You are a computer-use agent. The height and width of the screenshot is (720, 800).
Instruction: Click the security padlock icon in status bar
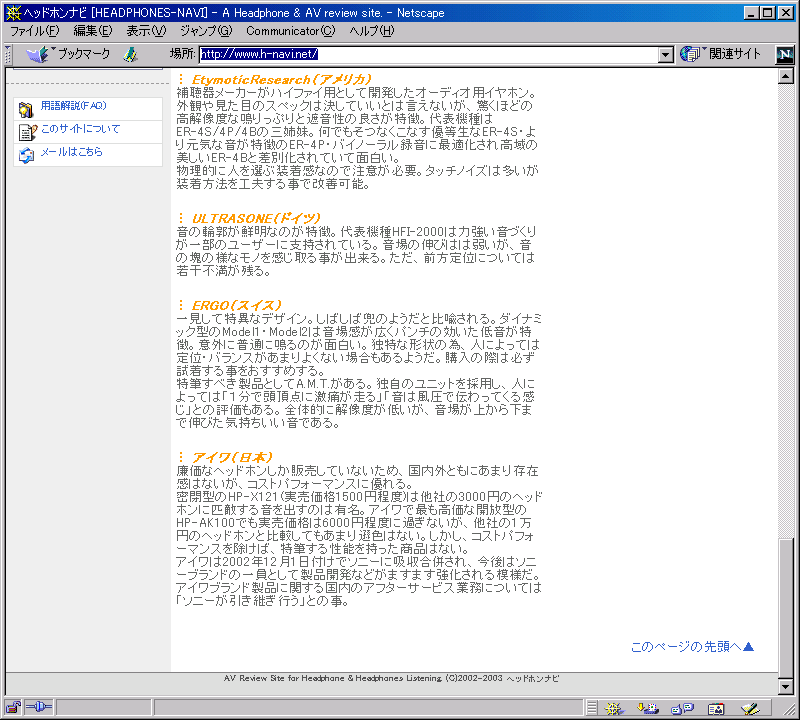pos(13,708)
